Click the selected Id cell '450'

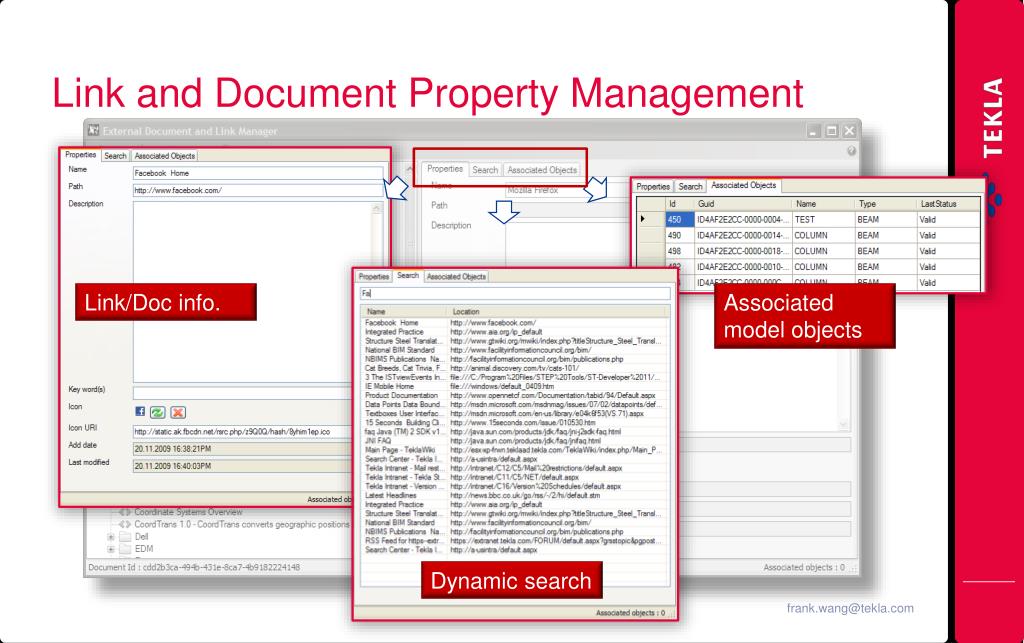(x=680, y=220)
